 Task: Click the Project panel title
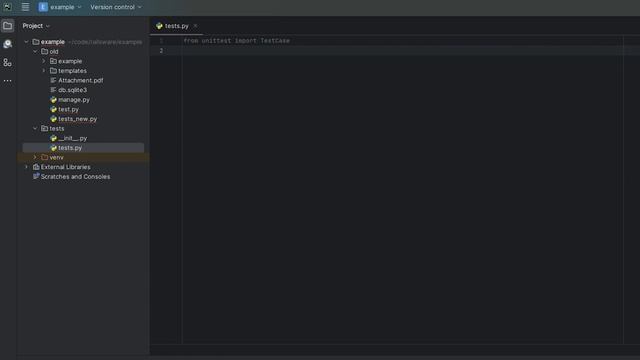click(33, 26)
